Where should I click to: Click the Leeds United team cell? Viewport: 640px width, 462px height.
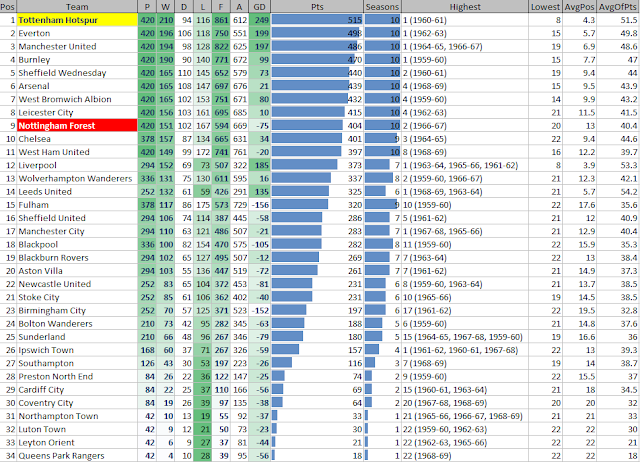coord(77,191)
